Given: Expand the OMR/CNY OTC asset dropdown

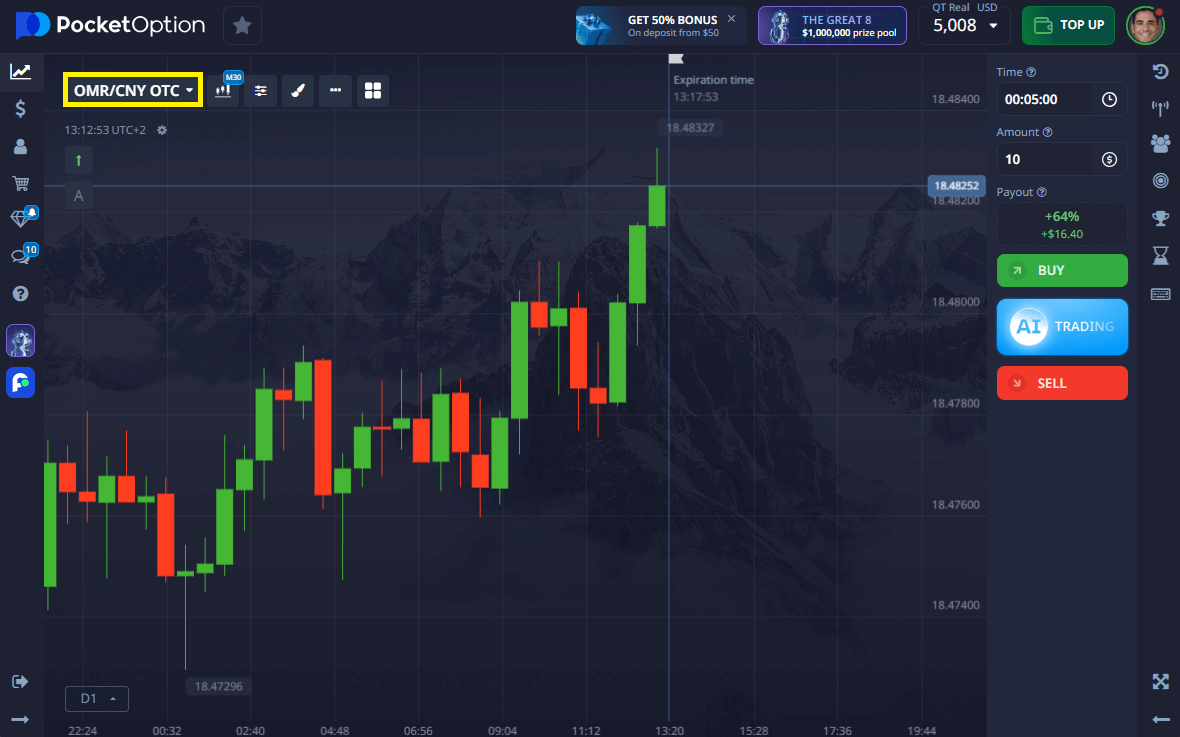Looking at the screenshot, I should tap(133, 91).
